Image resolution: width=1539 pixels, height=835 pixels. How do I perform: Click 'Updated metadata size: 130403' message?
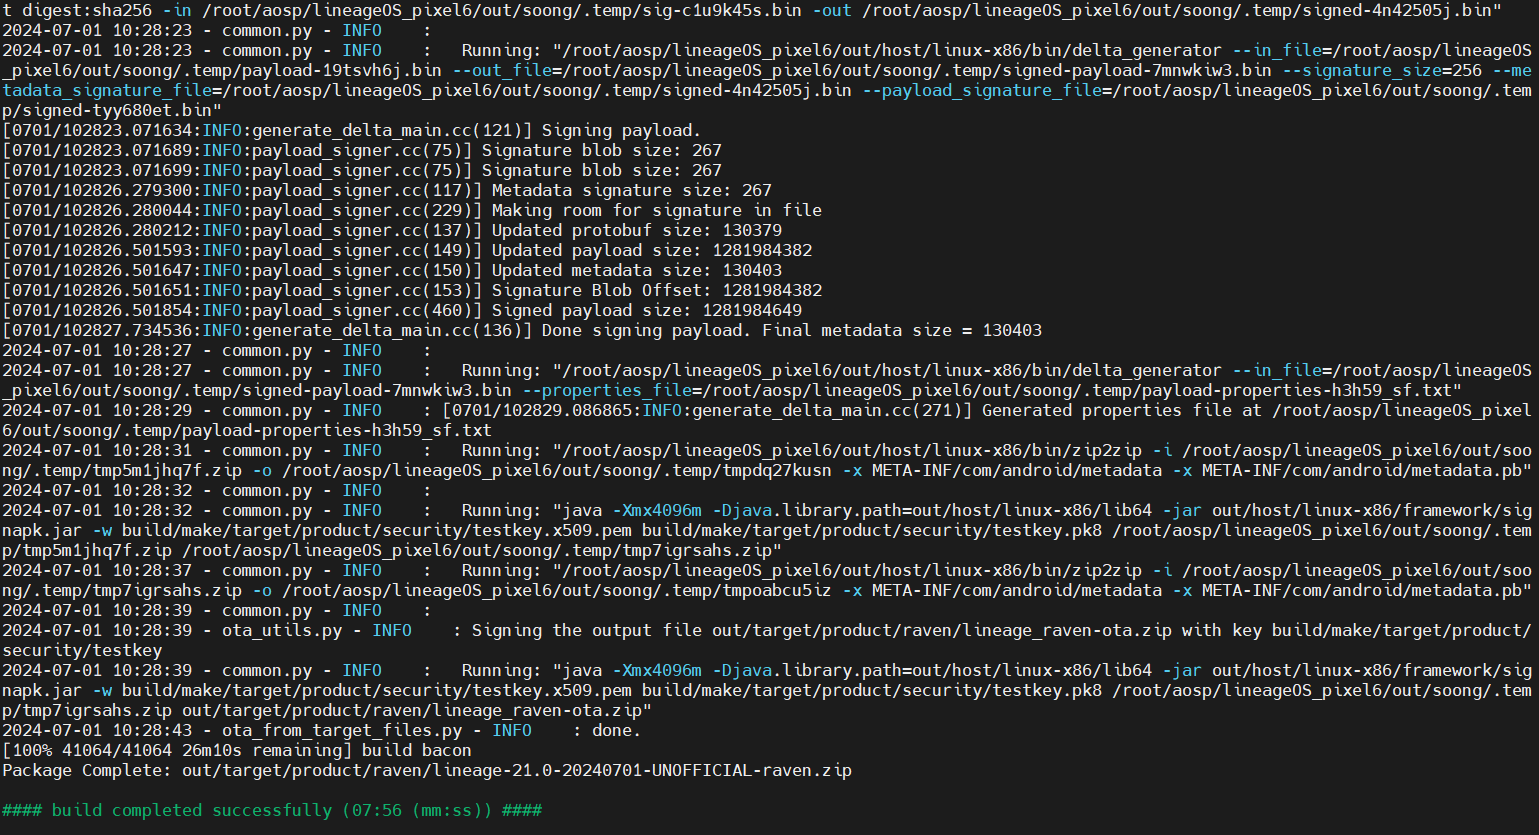(637, 270)
